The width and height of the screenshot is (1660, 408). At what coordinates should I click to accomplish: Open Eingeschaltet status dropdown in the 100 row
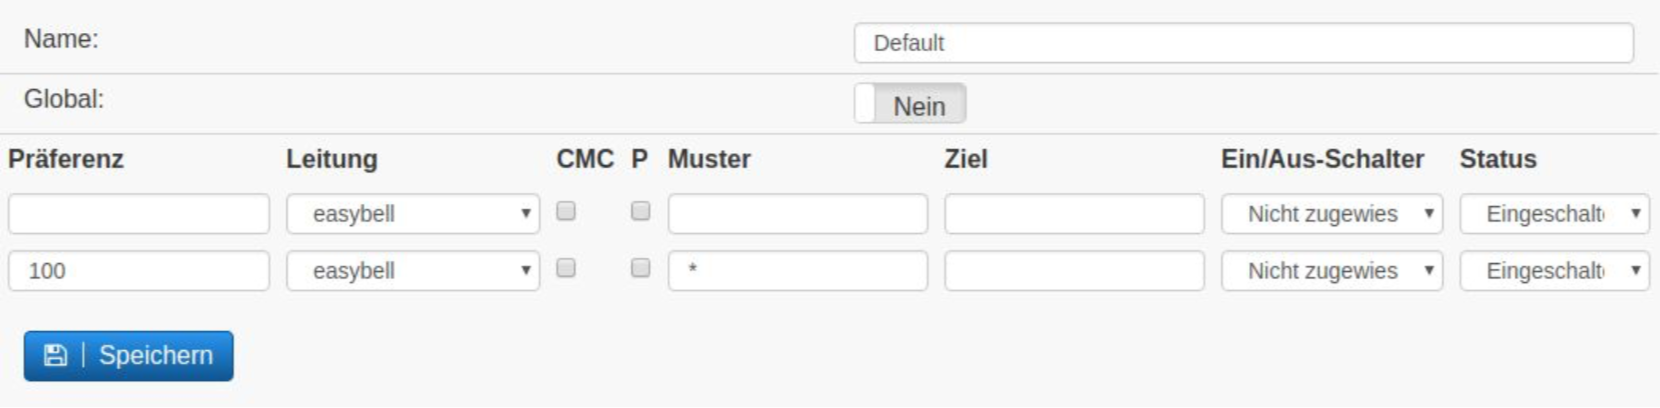point(1555,271)
